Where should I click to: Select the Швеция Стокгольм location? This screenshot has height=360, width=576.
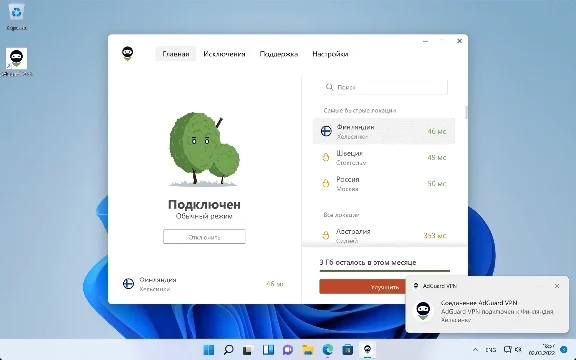(384, 157)
